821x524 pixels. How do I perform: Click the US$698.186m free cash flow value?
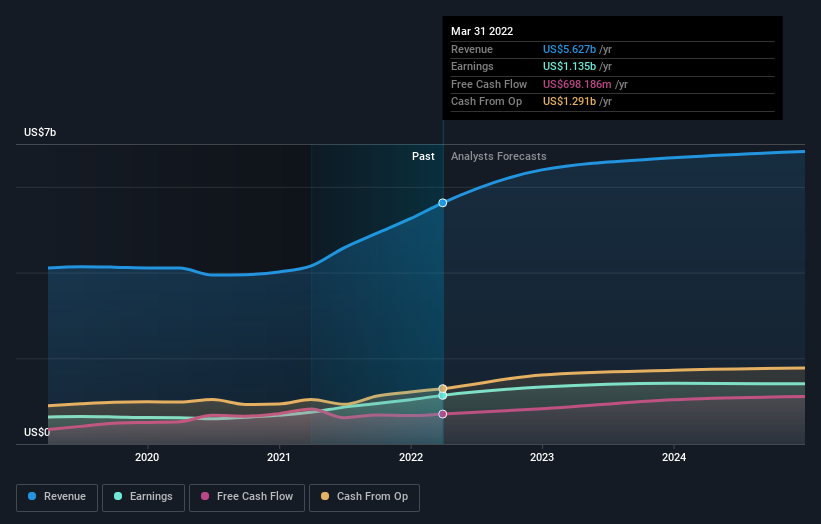click(x=577, y=84)
